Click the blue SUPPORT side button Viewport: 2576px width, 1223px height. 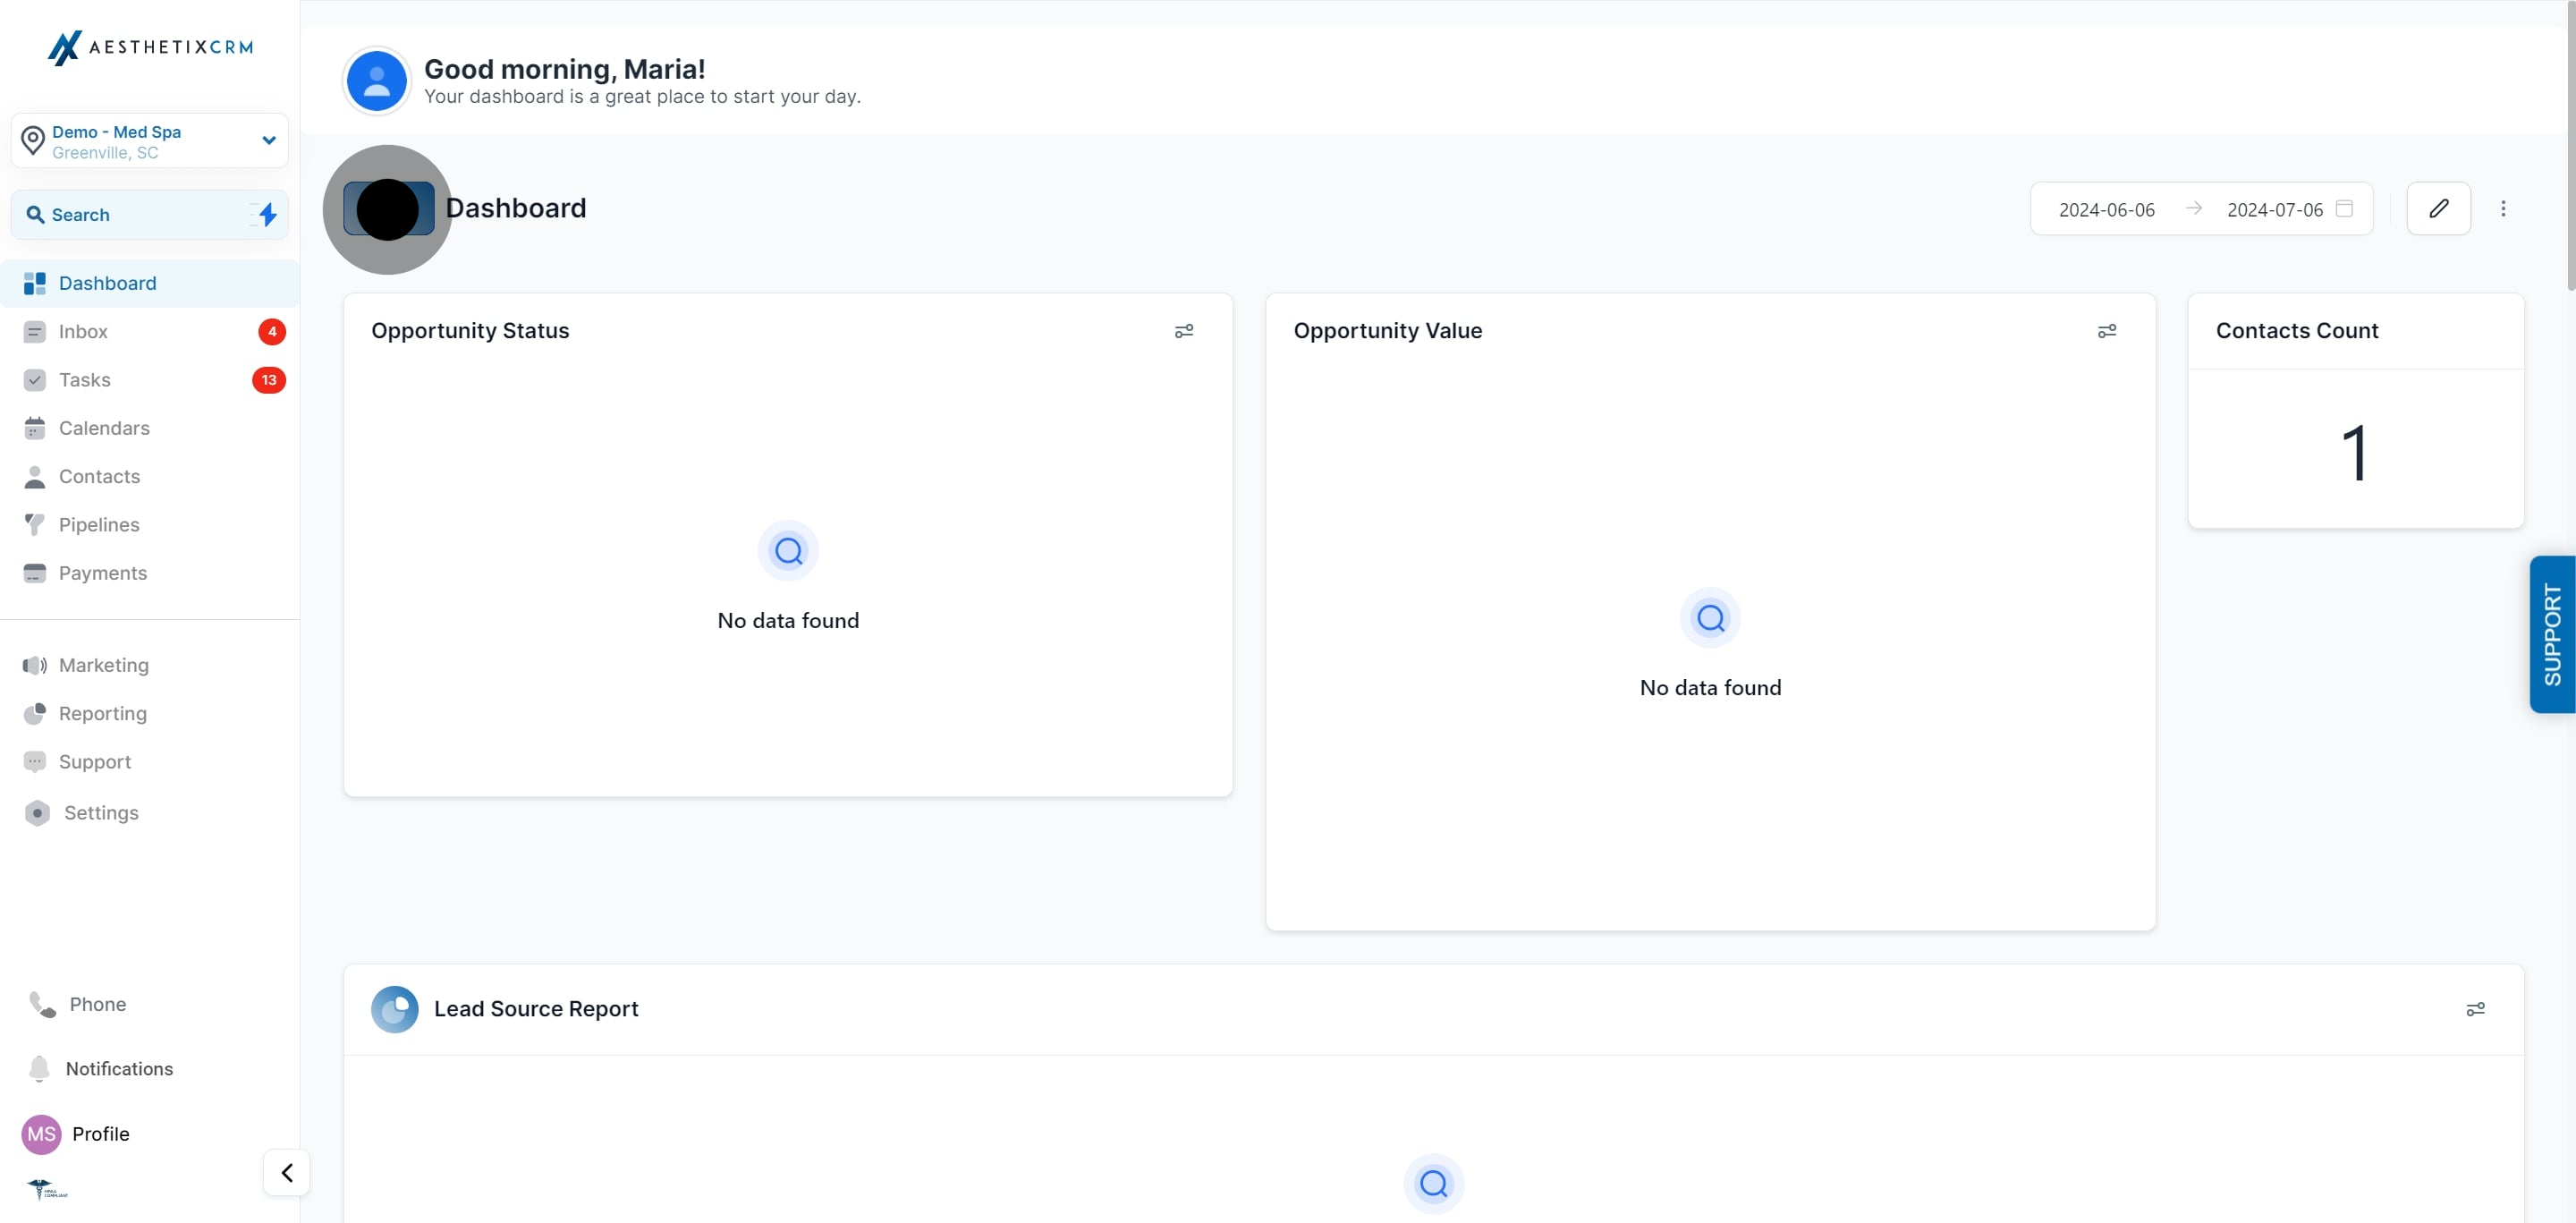(x=2552, y=634)
